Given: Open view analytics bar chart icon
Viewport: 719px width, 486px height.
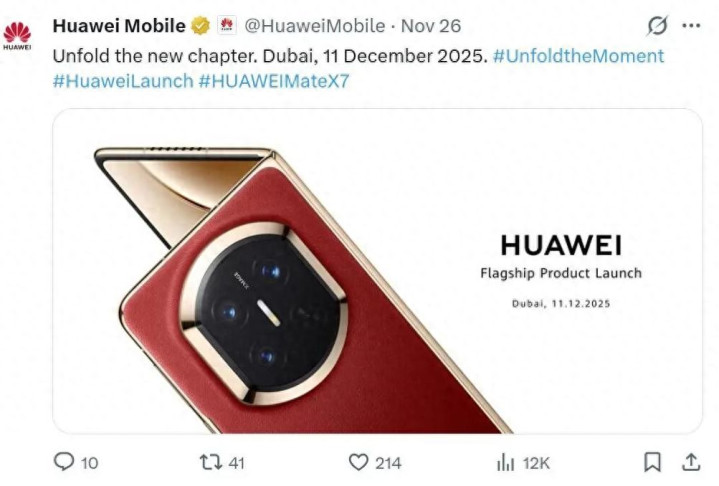Looking at the screenshot, I should 505,463.
